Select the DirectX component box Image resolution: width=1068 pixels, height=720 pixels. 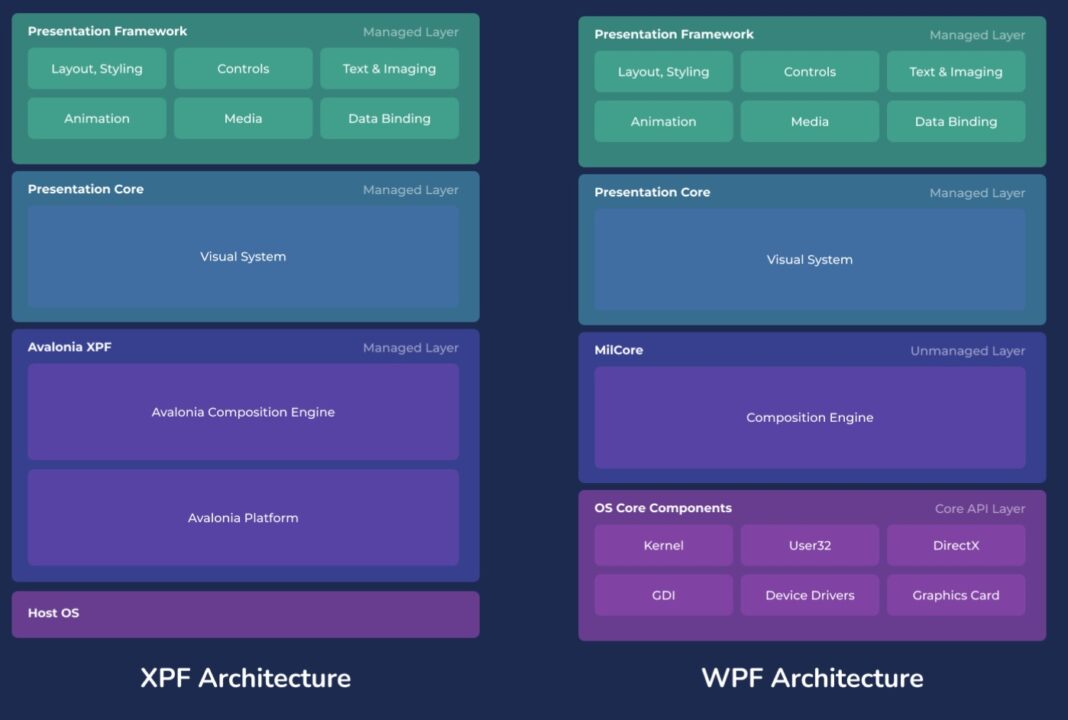pos(956,546)
